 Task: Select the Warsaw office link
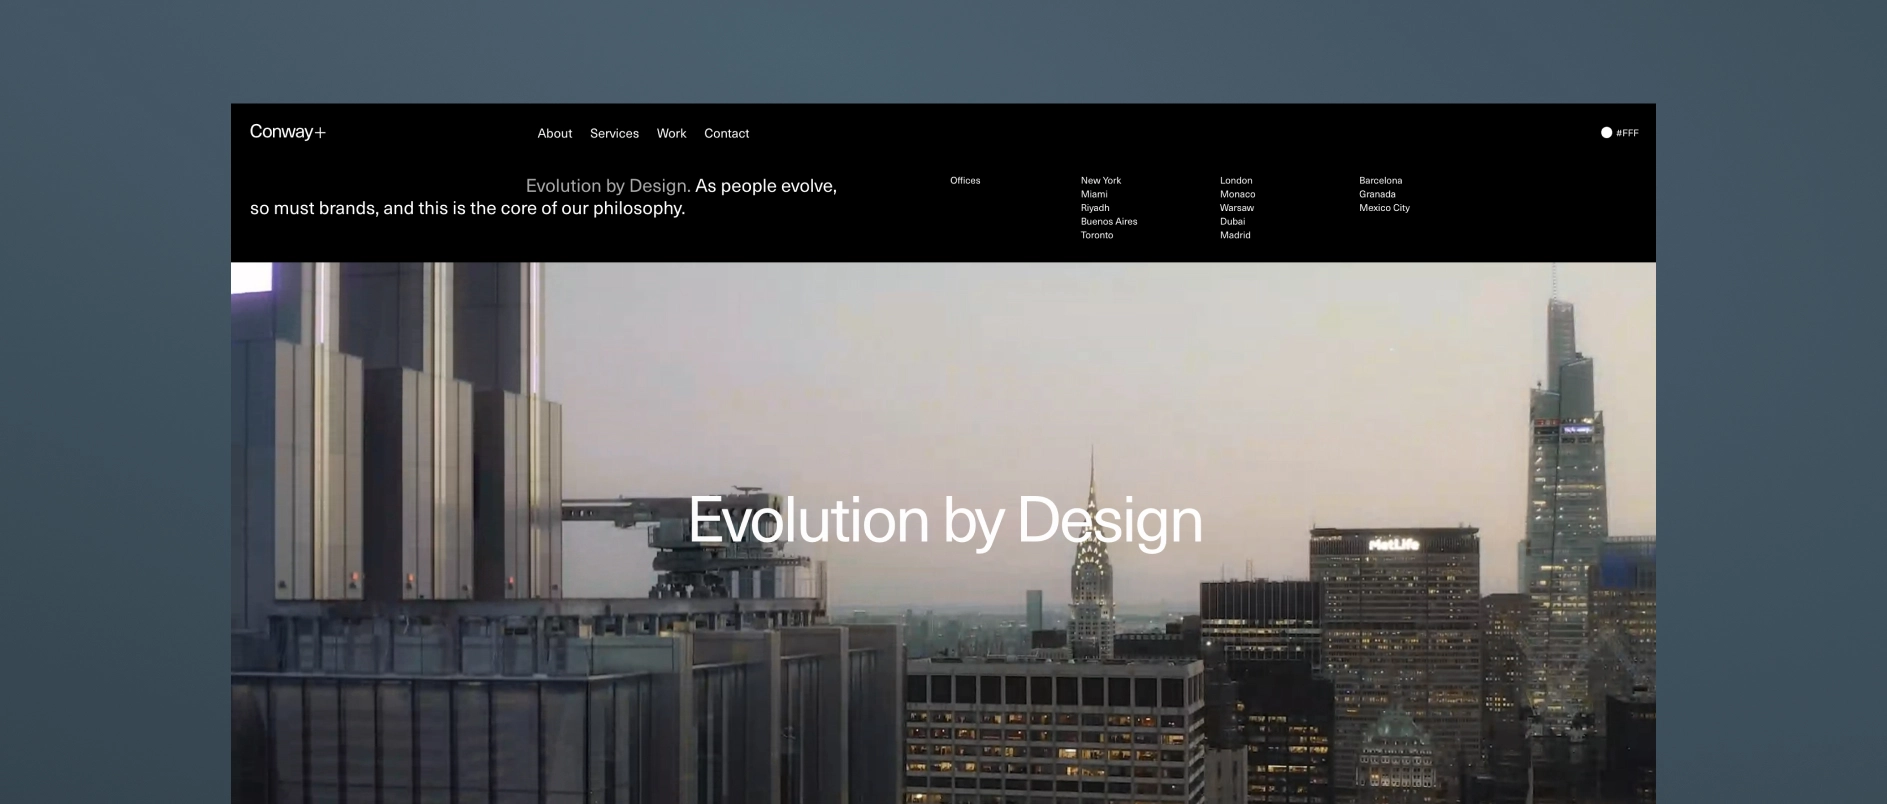click(x=1237, y=208)
